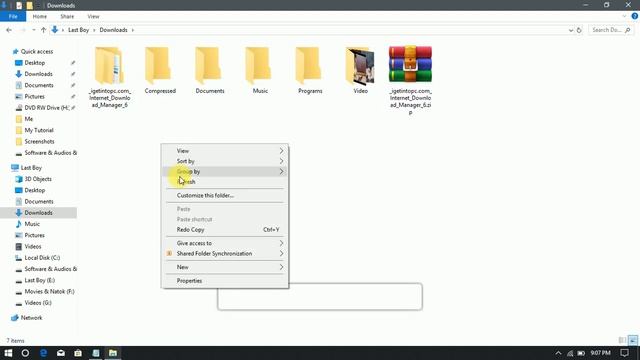This screenshot has width=640, height=360.
Task: Open the File ribbon tab
Action: 13,16
